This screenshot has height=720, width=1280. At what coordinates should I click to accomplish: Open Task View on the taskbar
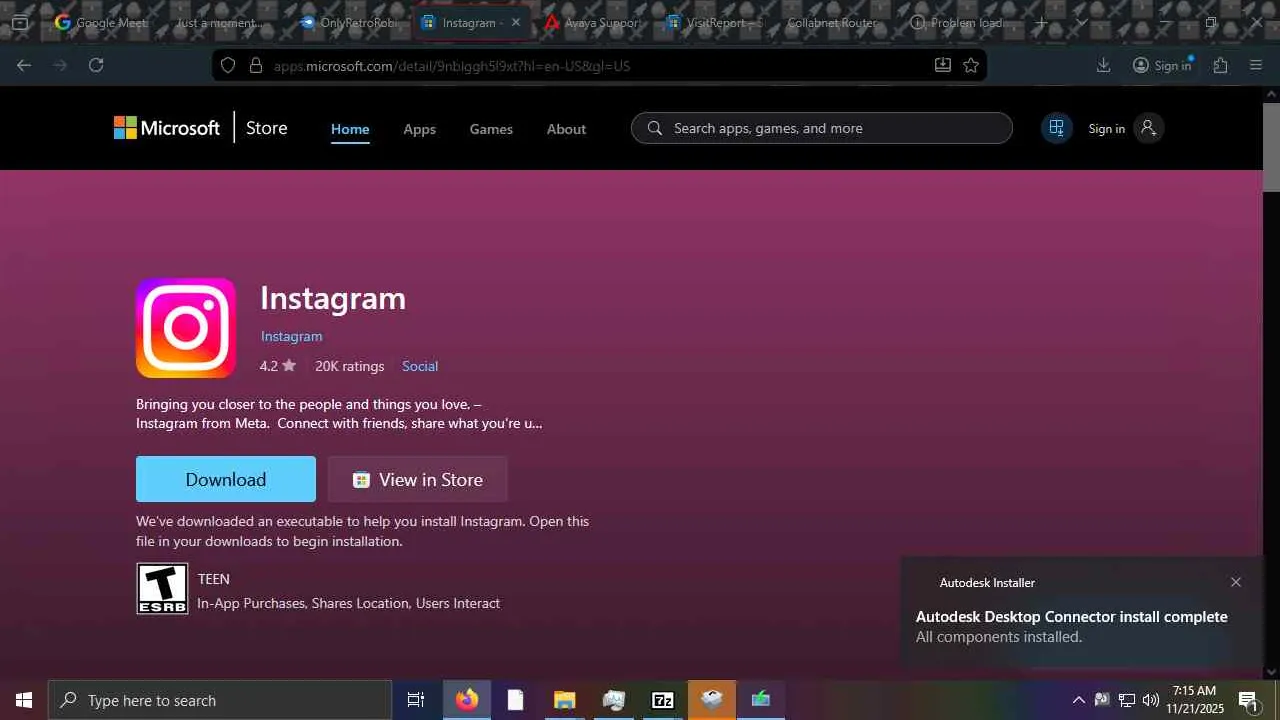[x=416, y=700]
